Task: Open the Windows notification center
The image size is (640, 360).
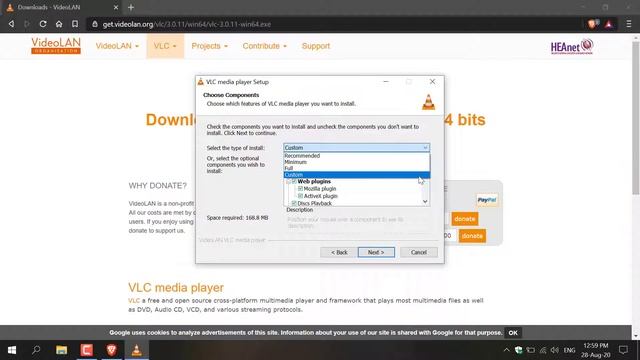Action: pos(623,350)
